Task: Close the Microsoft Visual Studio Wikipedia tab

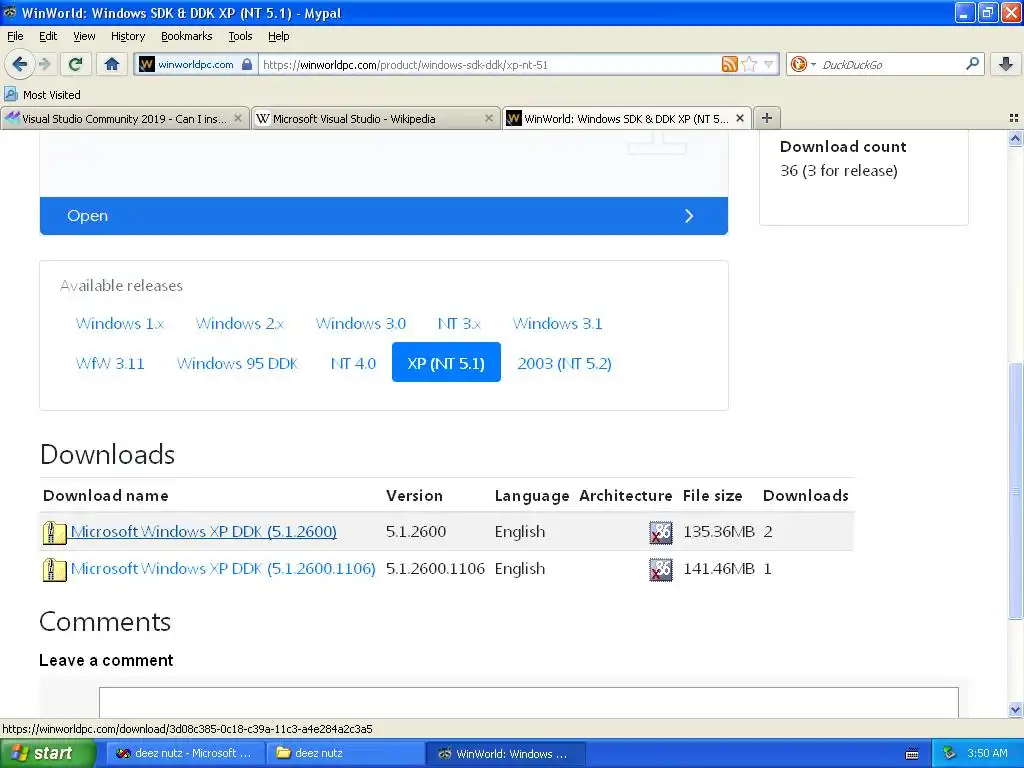Action: pos(488,118)
